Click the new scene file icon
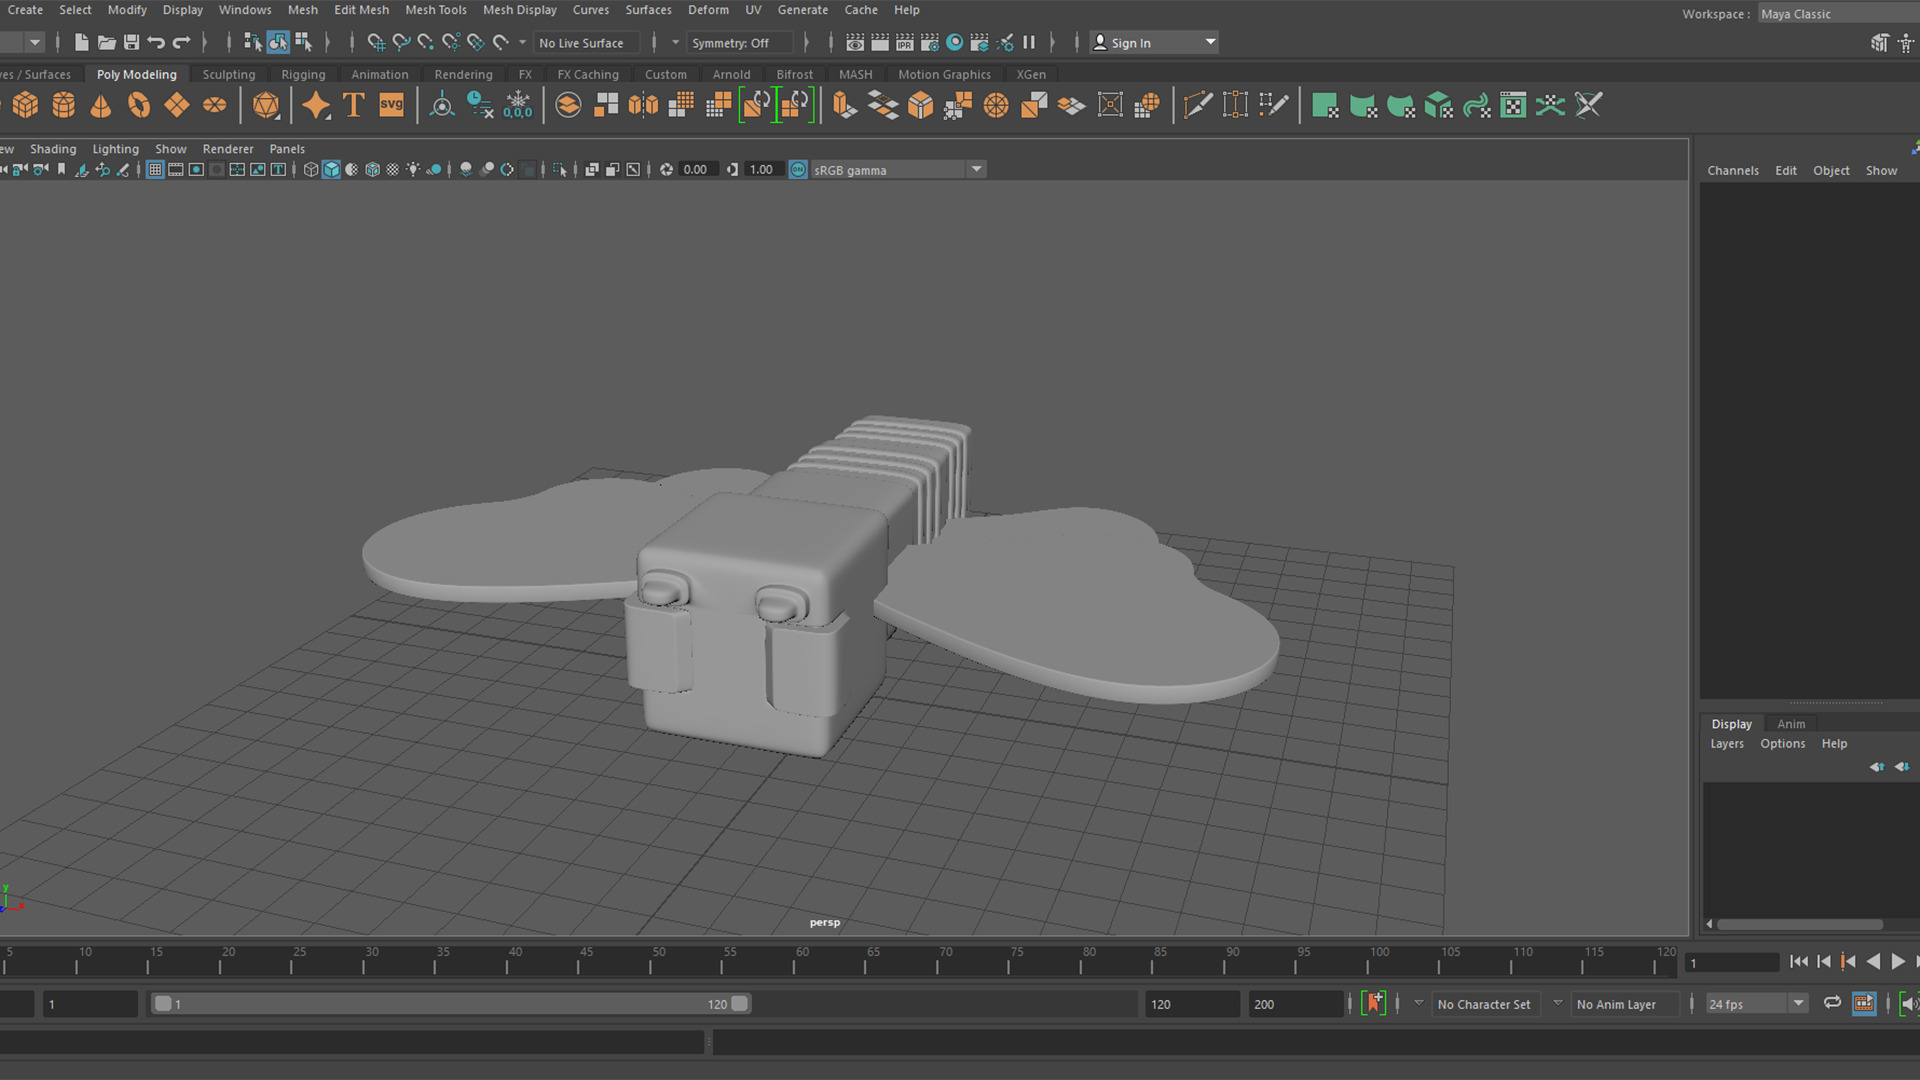1920x1080 pixels. pyautogui.click(x=82, y=42)
